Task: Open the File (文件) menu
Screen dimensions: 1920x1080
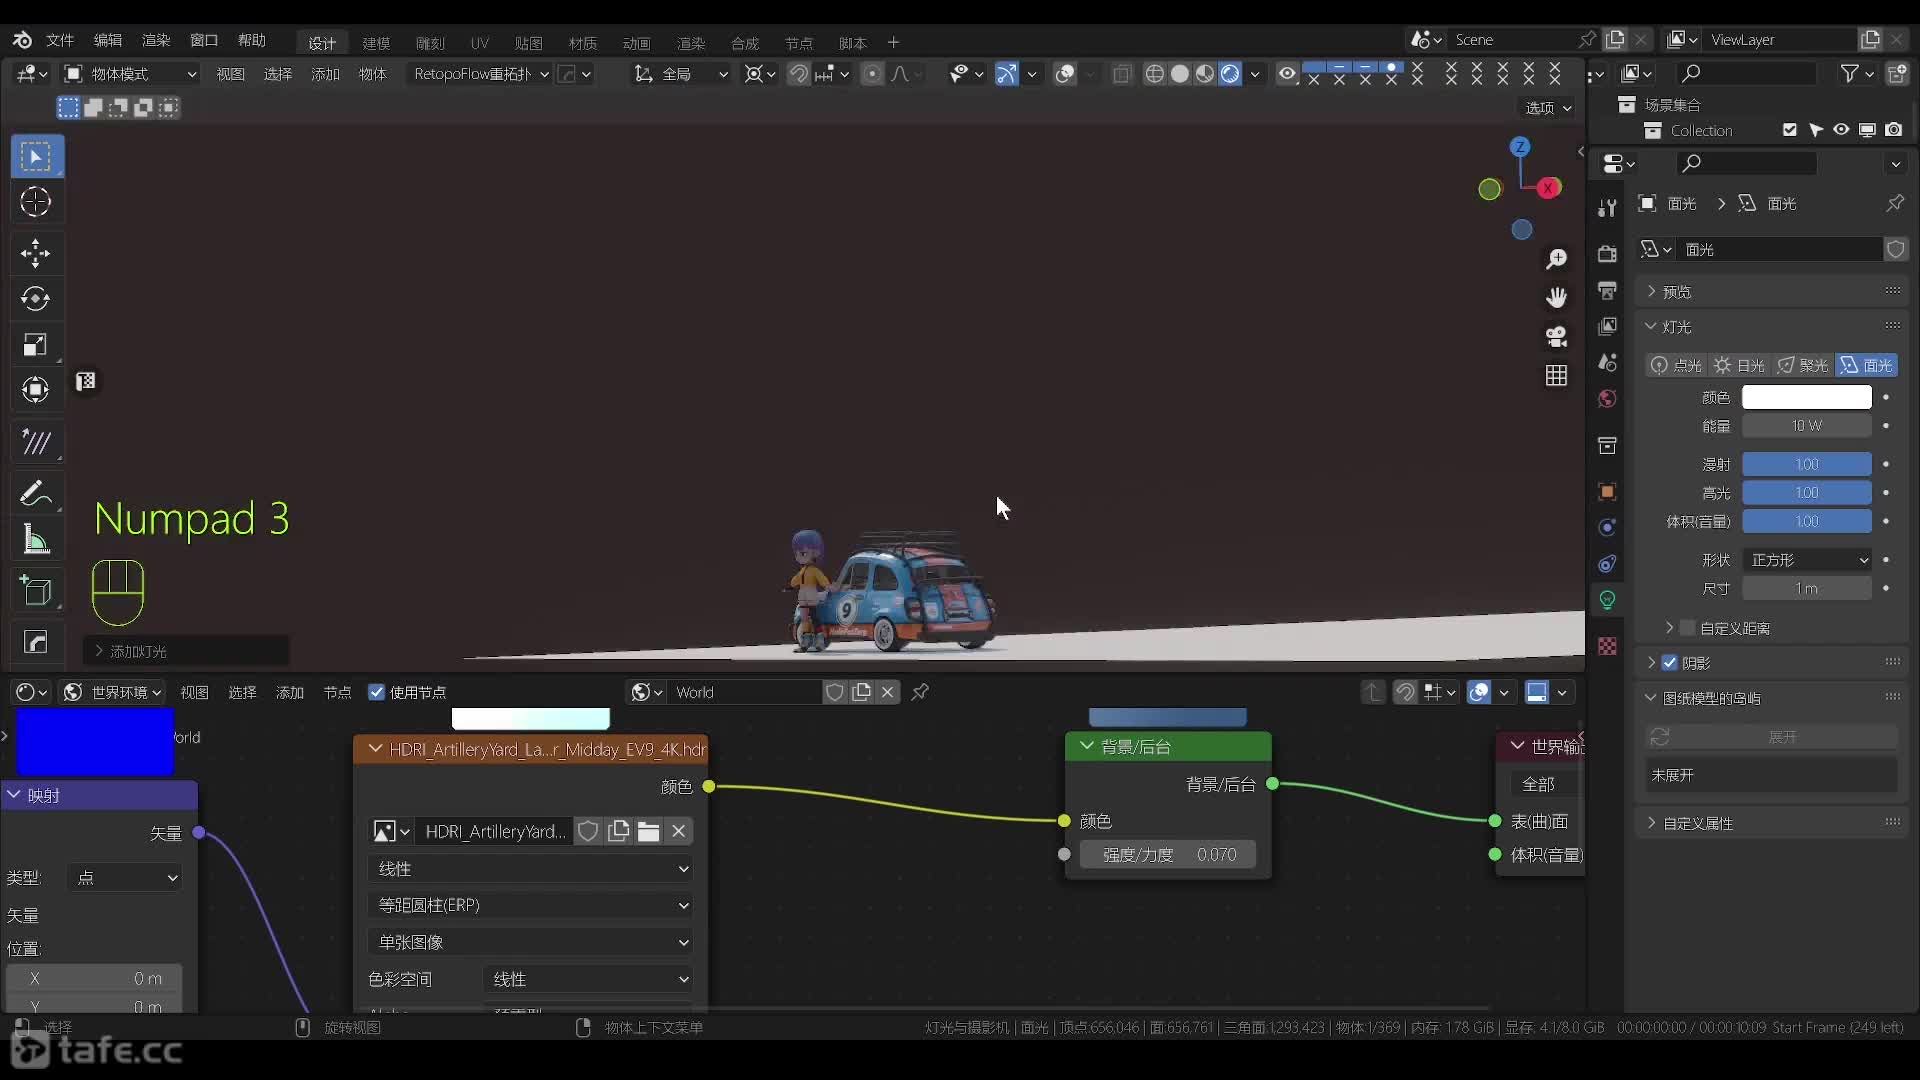Action: (60, 40)
